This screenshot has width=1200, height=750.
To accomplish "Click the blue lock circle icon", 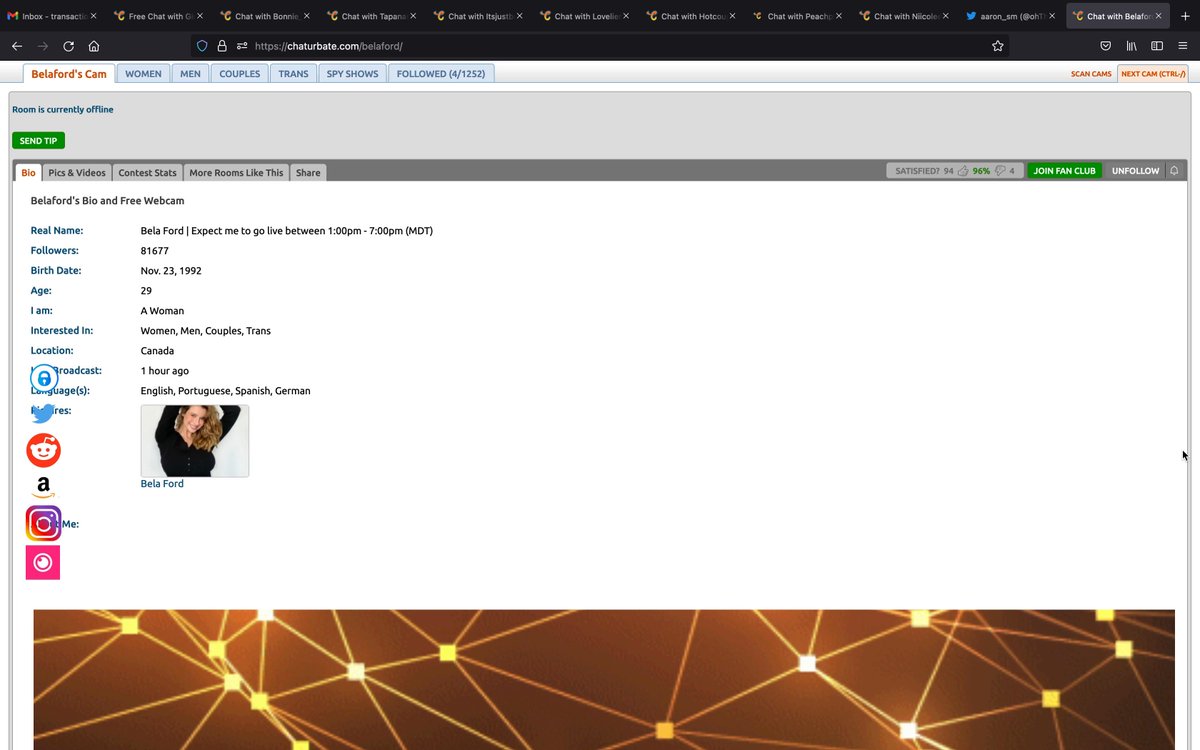I will [44, 379].
